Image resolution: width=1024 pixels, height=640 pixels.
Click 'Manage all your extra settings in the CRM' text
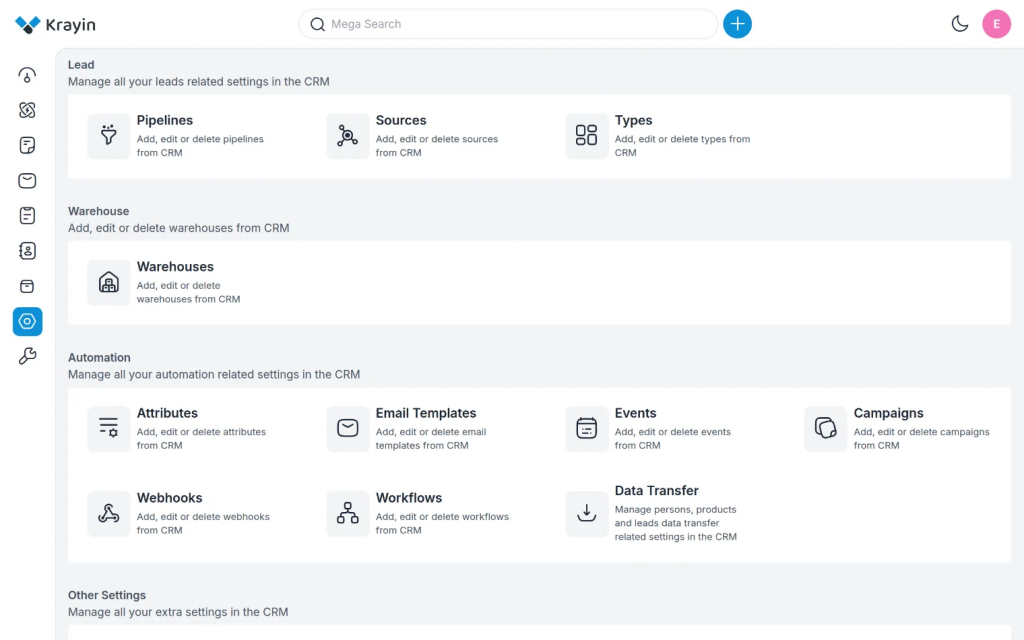(x=178, y=612)
